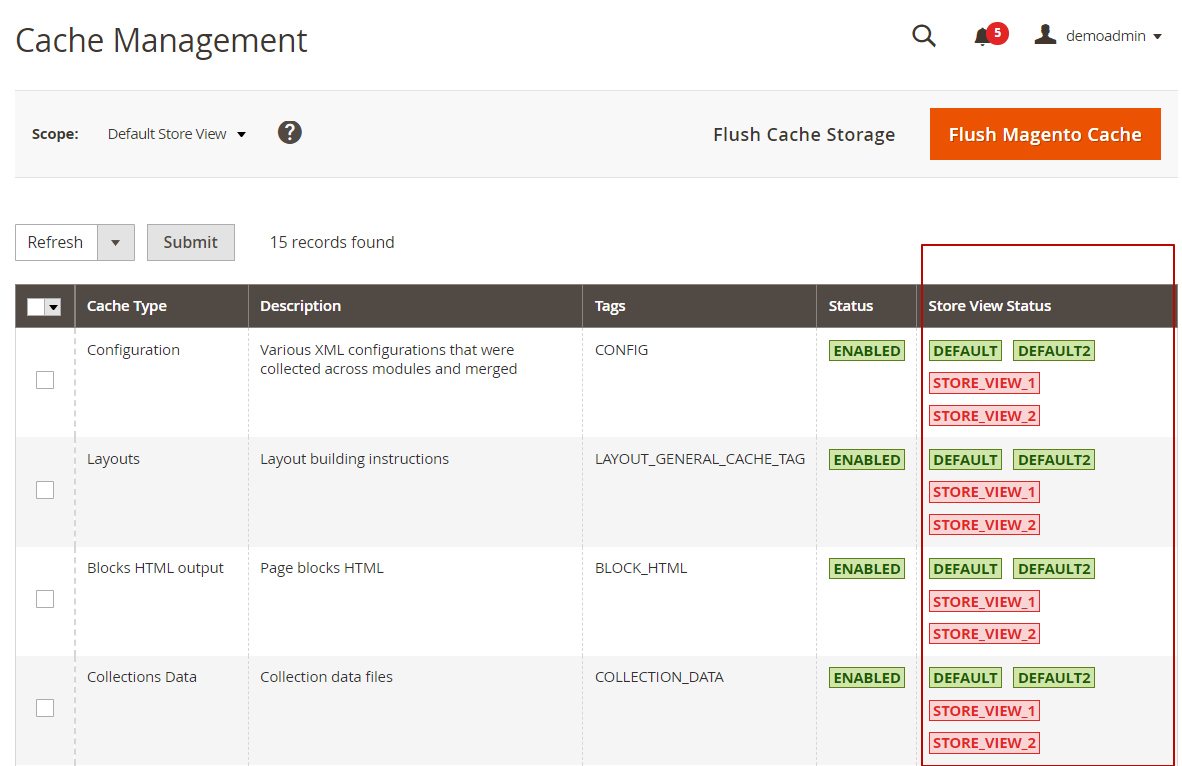
Task: Tick the Configuration row checkbox
Action: coord(45,380)
